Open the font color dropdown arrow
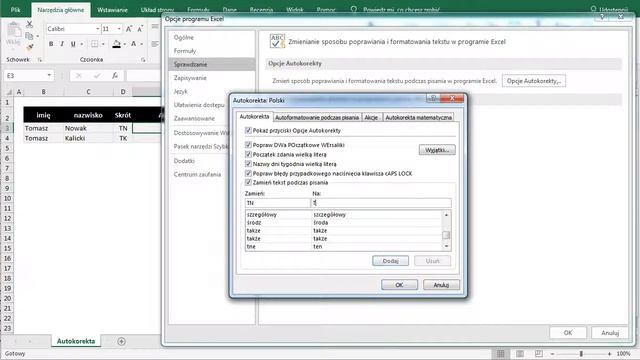This screenshot has height=360, width=640. 142,44
